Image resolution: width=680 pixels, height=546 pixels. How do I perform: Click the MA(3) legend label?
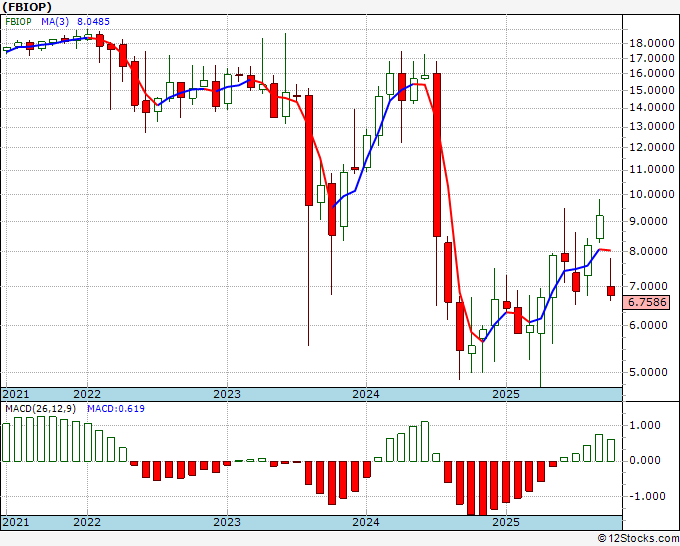tap(55, 22)
